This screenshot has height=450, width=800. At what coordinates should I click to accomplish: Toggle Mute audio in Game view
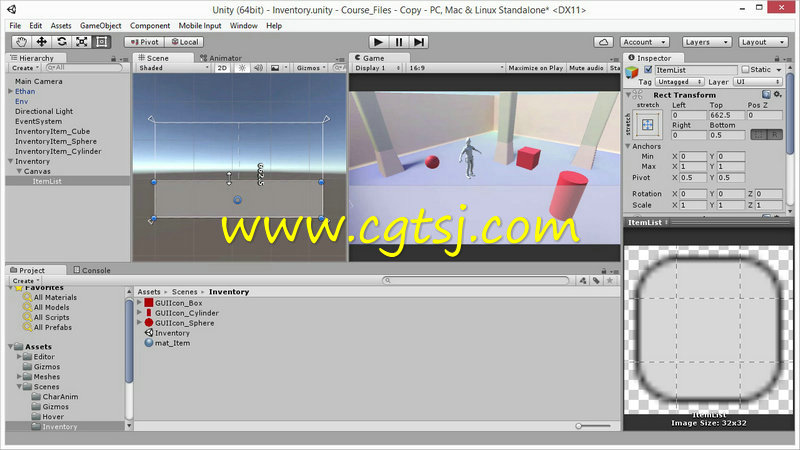click(x=586, y=68)
